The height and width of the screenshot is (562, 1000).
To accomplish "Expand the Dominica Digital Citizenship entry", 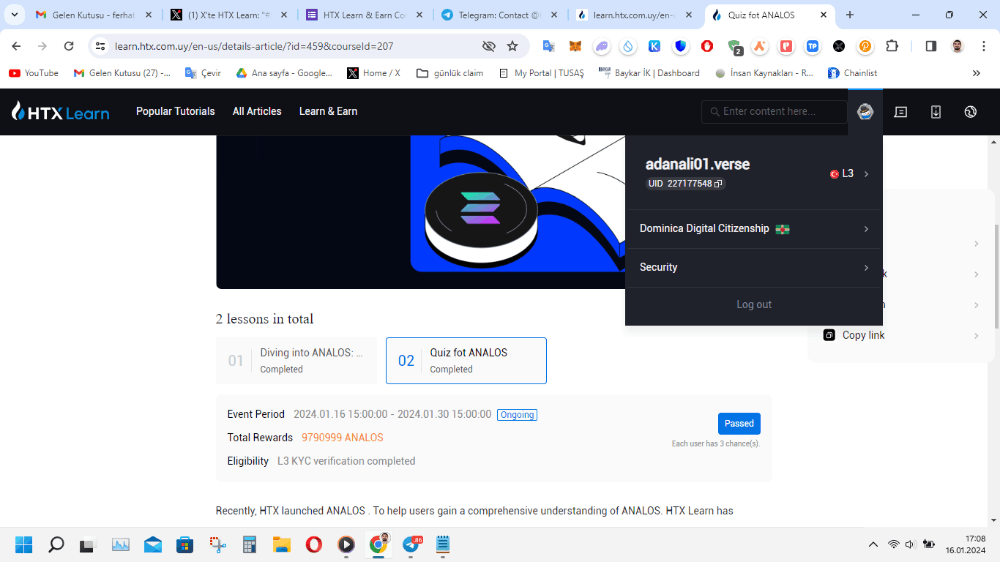I will coord(866,229).
